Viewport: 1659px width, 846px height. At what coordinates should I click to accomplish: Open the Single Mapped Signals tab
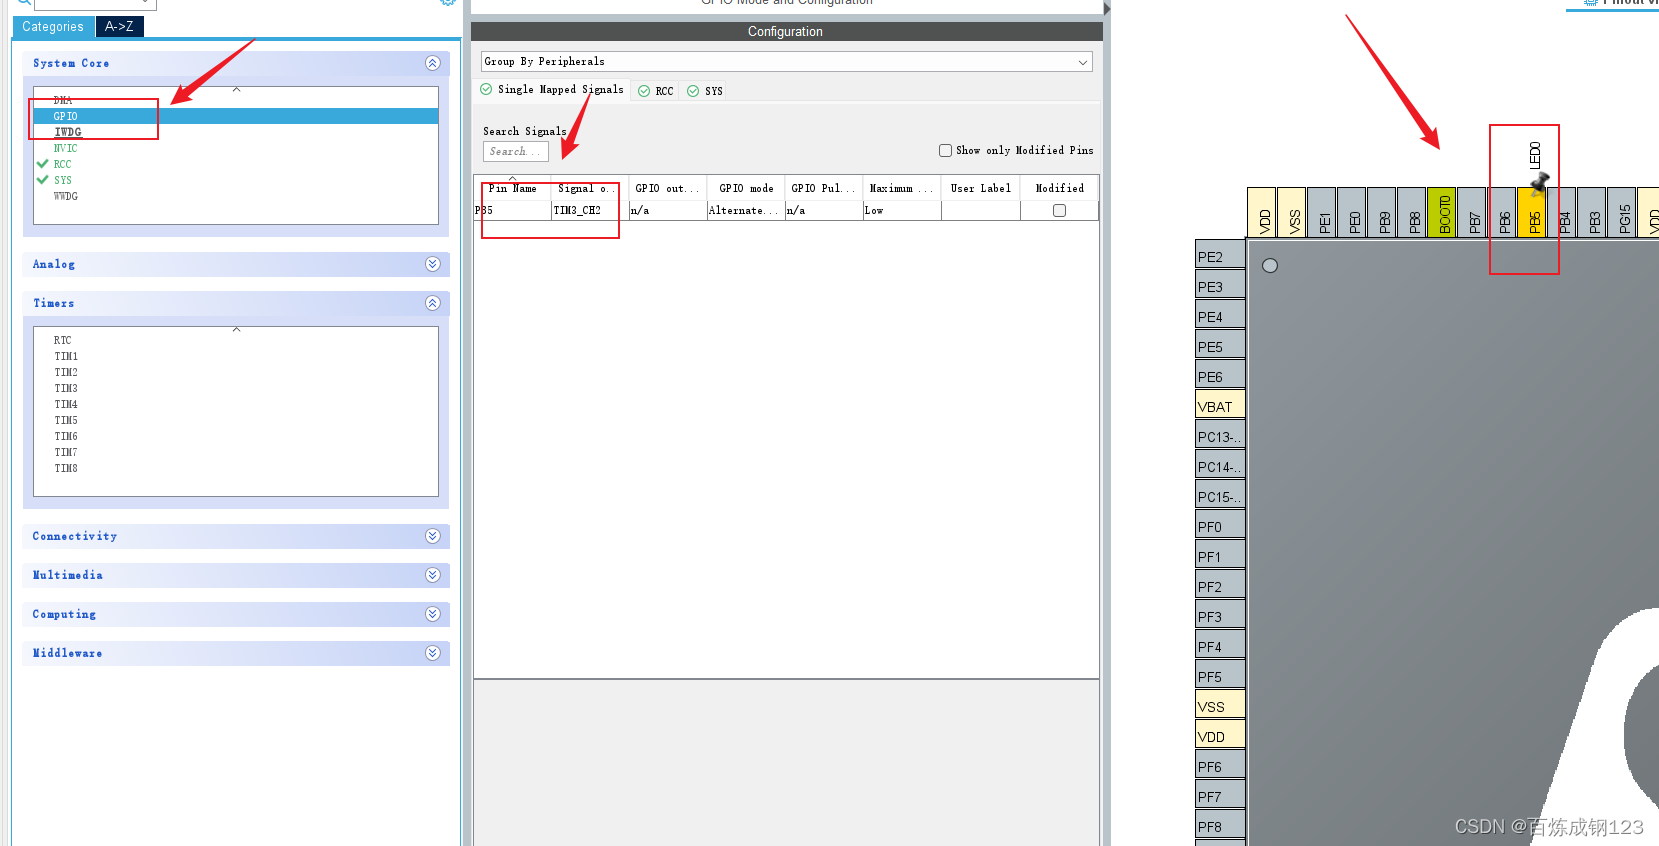click(552, 89)
